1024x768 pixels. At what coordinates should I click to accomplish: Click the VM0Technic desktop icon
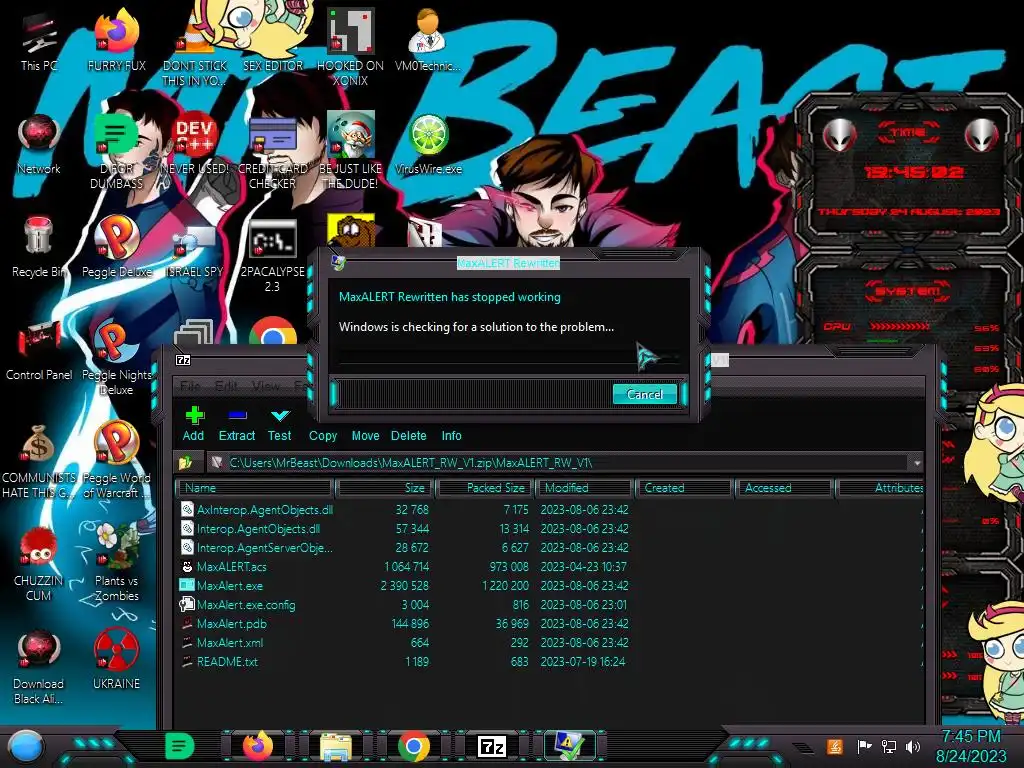point(427,41)
